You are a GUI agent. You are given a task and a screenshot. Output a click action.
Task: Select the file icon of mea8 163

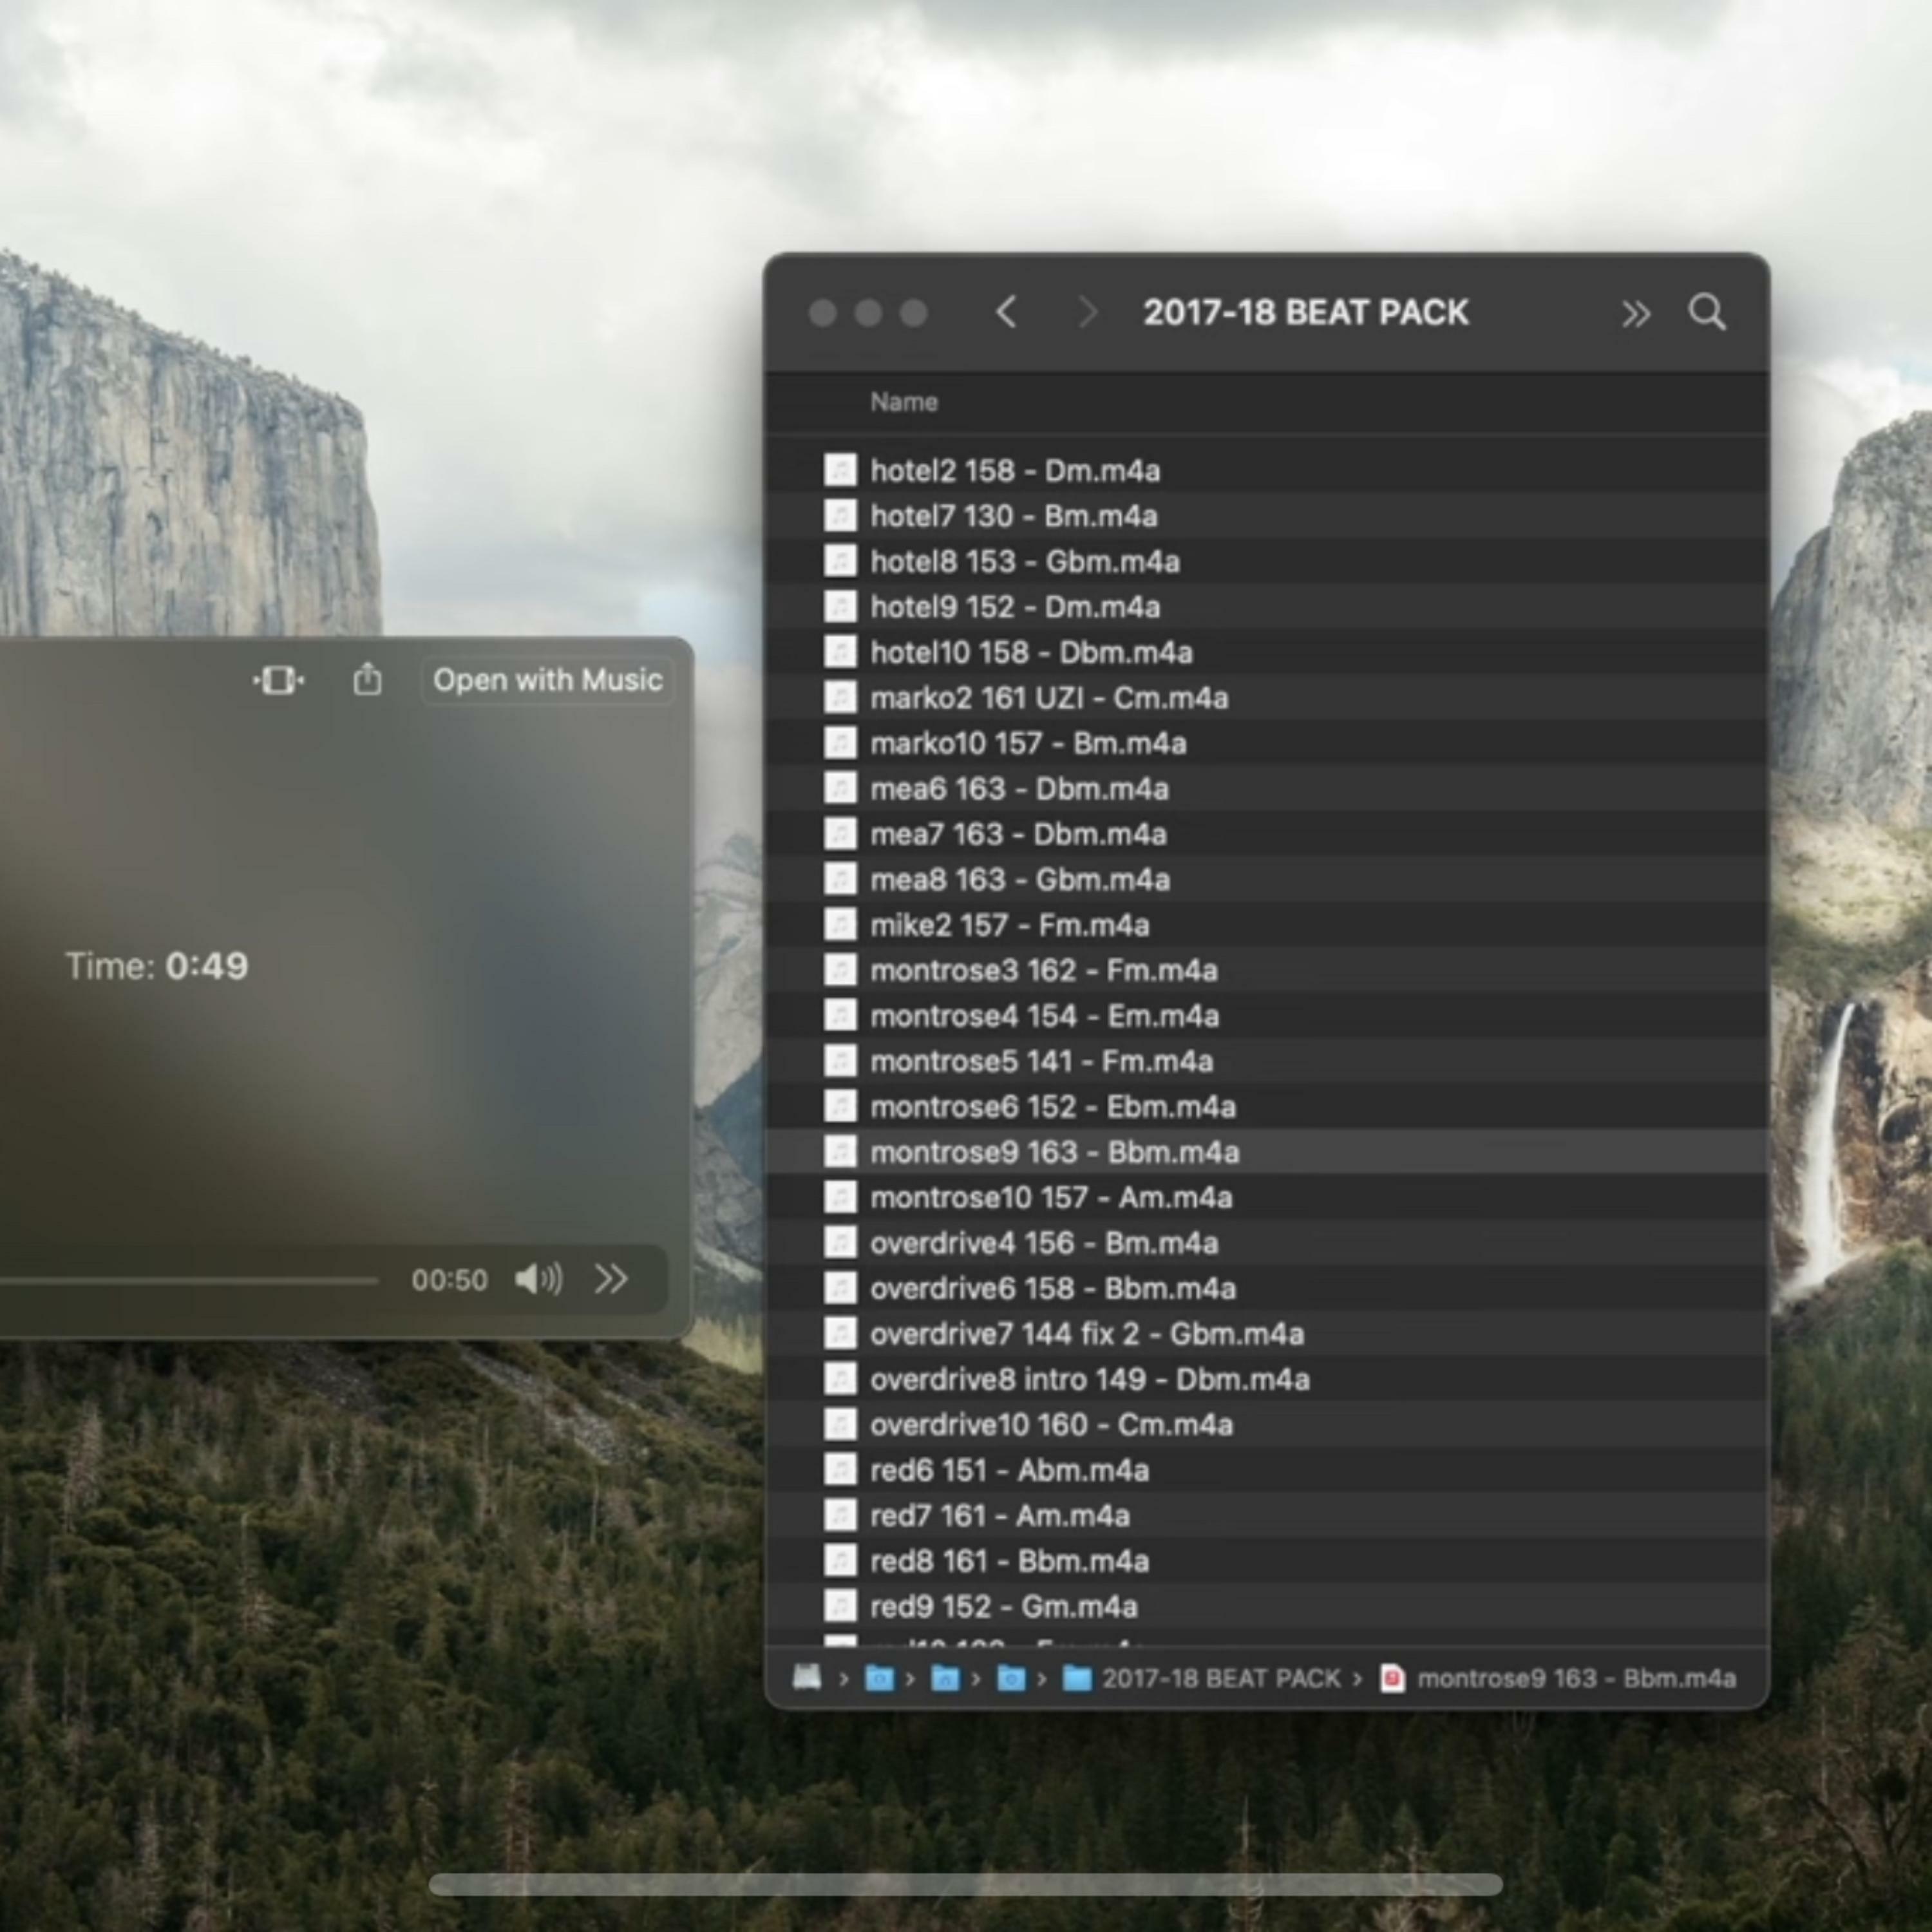coord(840,879)
